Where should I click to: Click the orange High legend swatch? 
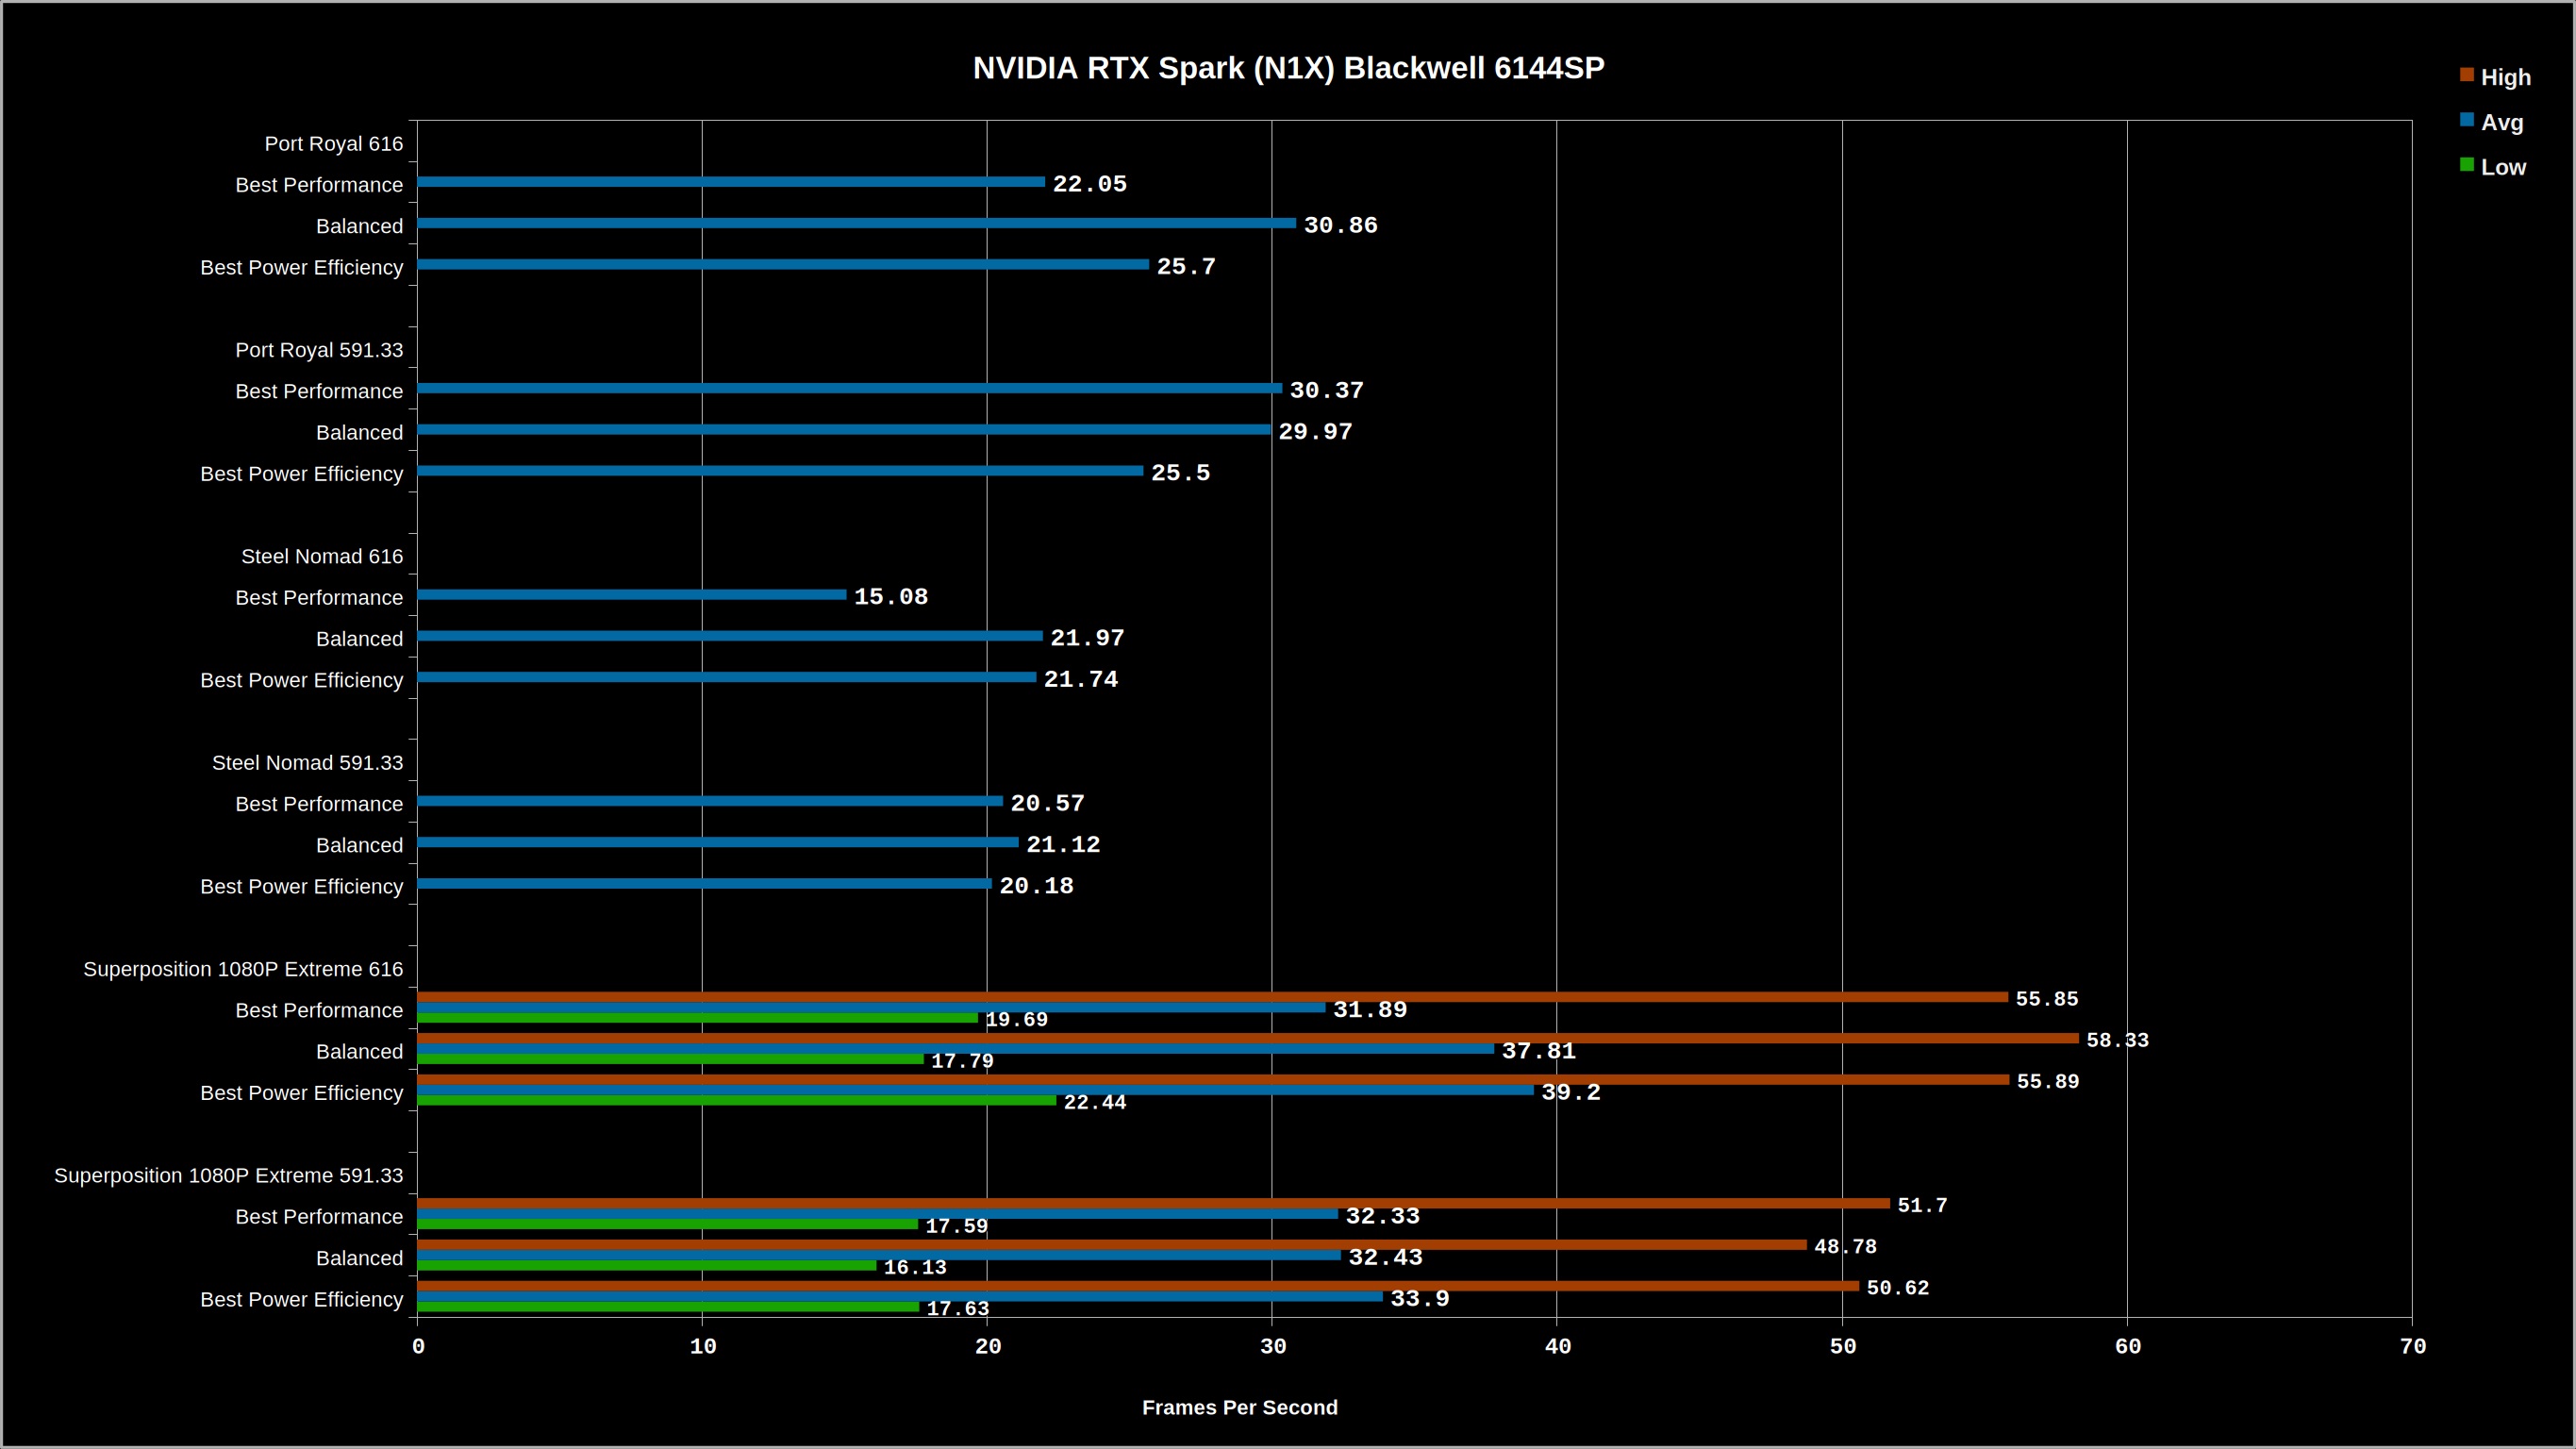point(2467,75)
